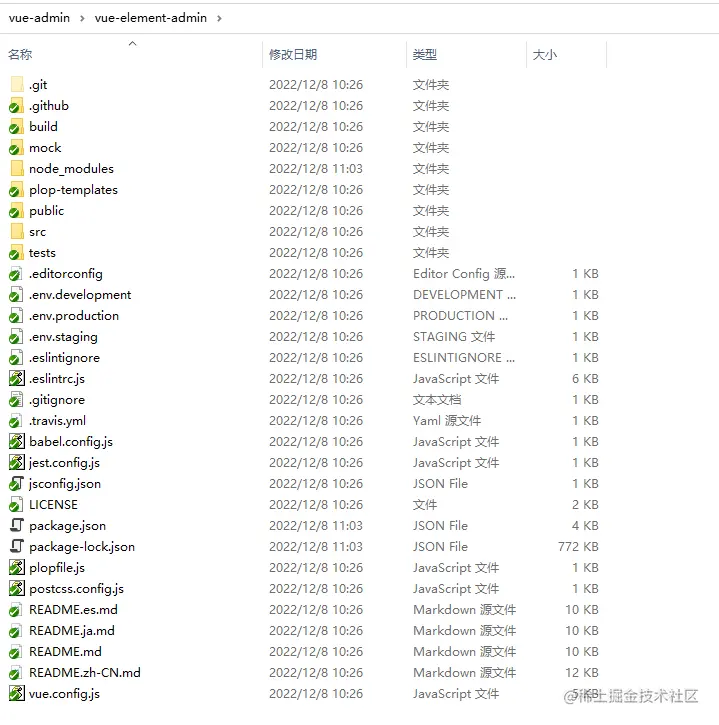Select the README.zh-CN.md file name
This screenshot has width=719, height=725.
click(85, 673)
